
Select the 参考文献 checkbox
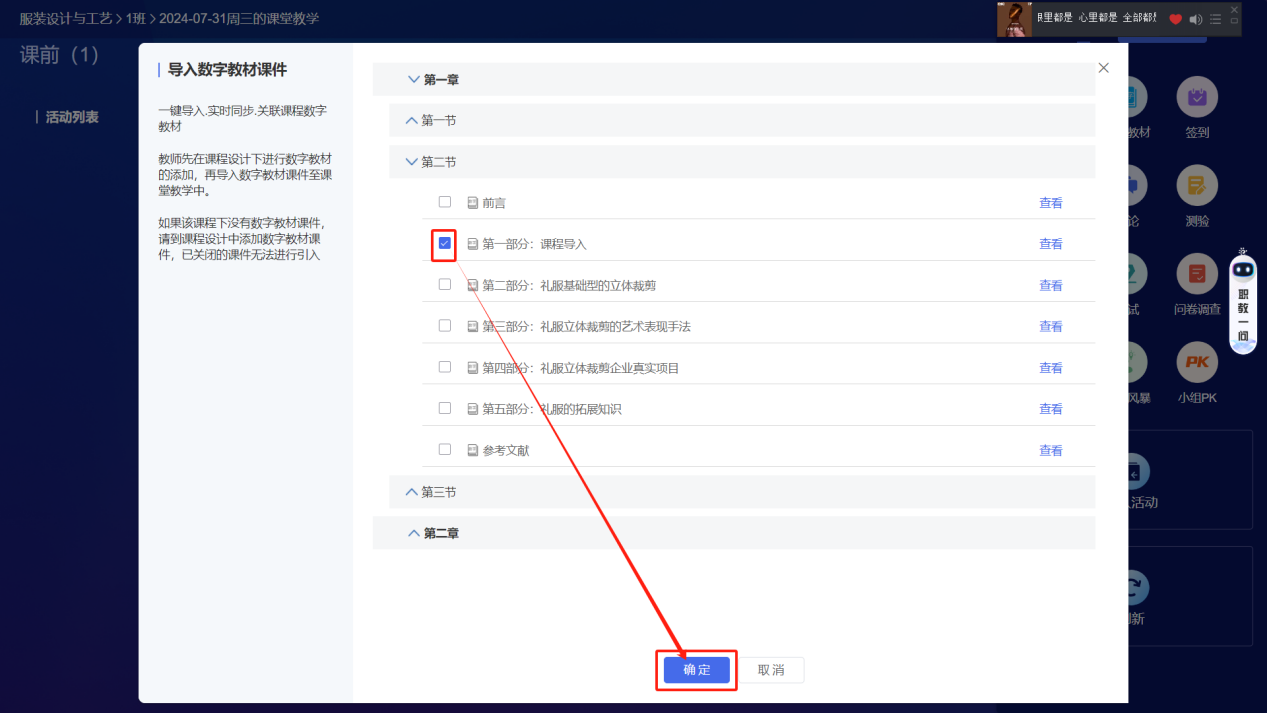(444, 449)
